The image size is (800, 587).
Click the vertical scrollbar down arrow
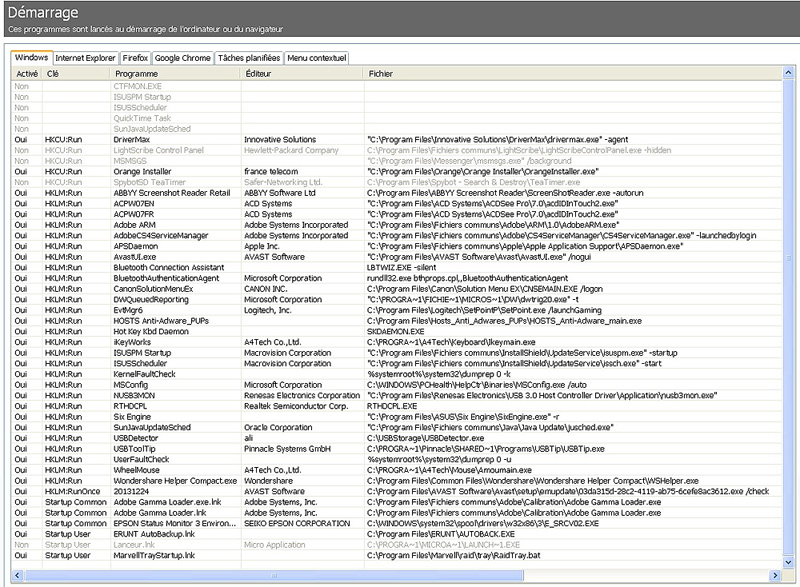click(788, 562)
